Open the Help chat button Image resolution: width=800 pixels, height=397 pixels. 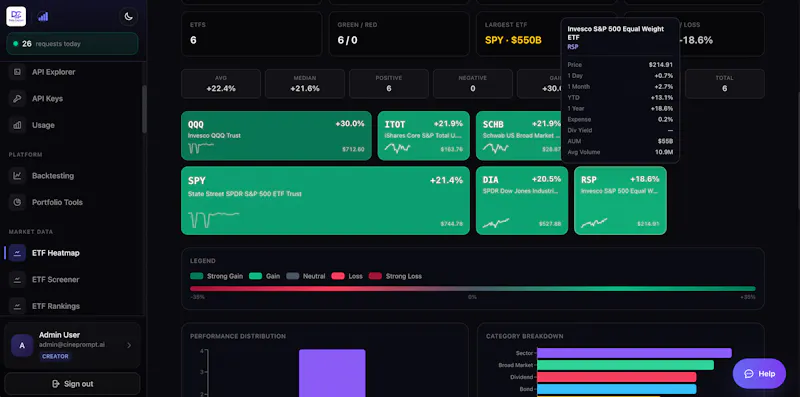click(759, 374)
